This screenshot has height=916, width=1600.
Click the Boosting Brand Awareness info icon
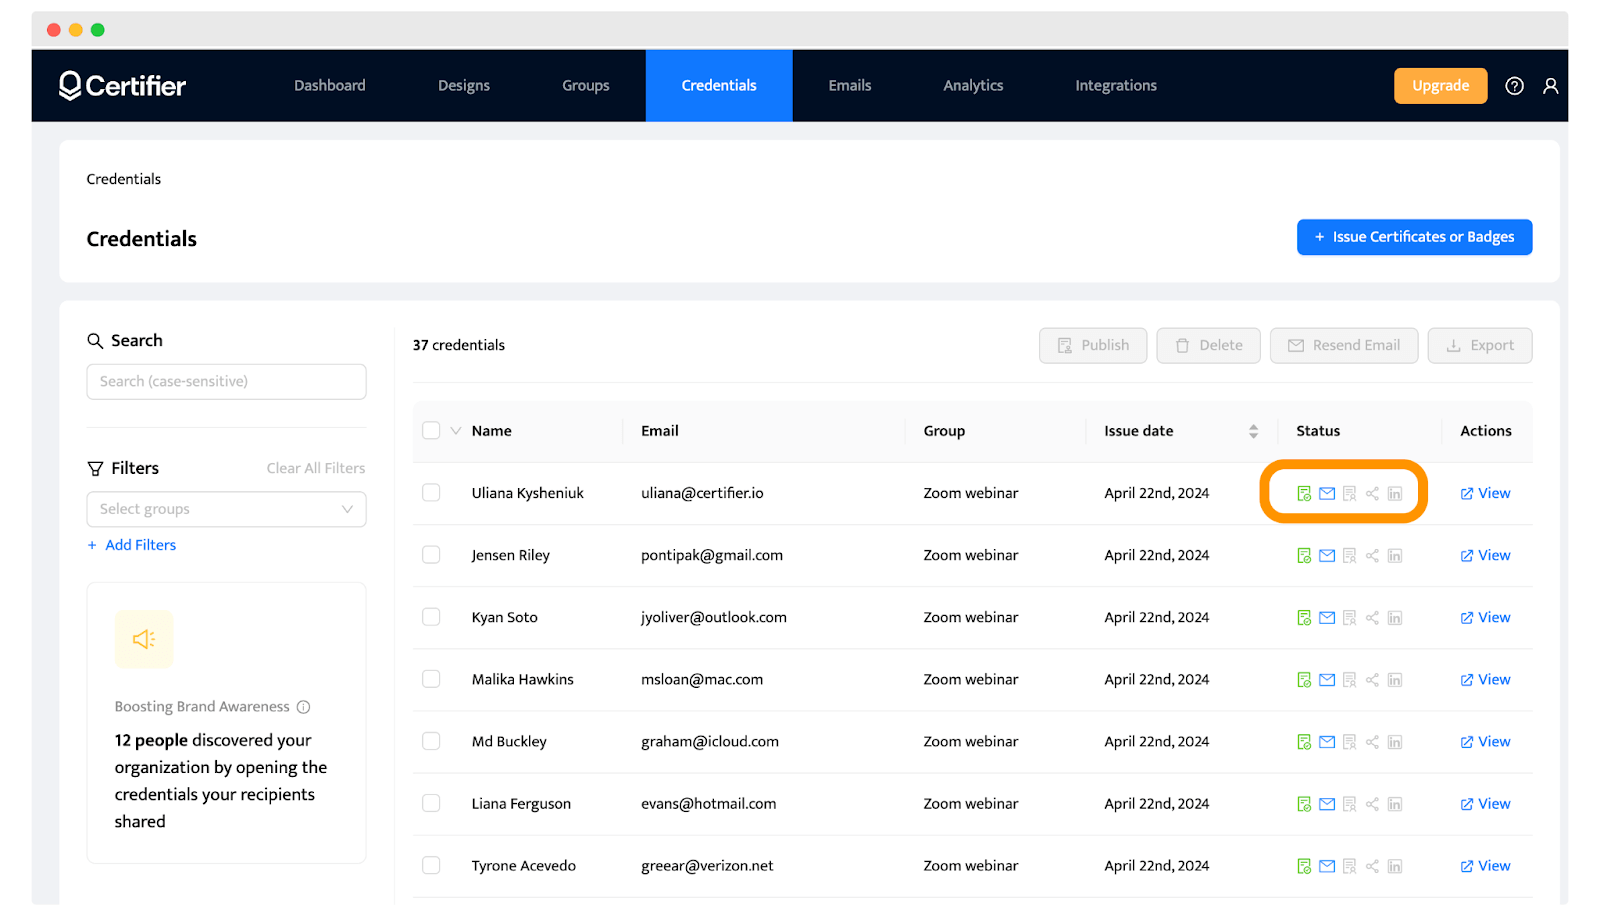click(x=303, y=707)
